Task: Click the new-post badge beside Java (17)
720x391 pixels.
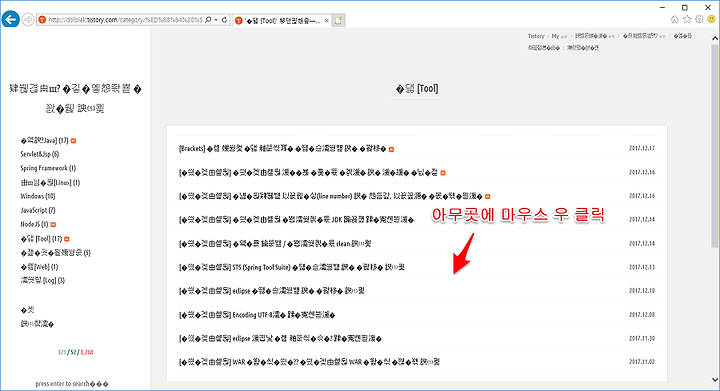Action: [73, 141]
